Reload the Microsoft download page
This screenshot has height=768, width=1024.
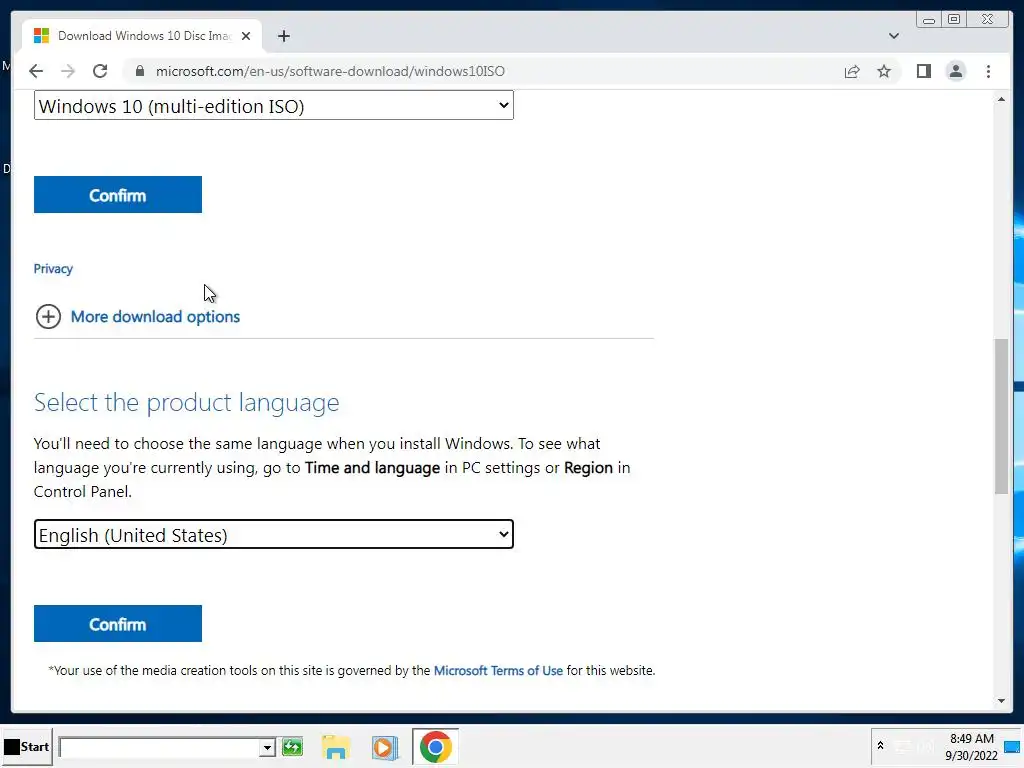[x=100, y=71]
